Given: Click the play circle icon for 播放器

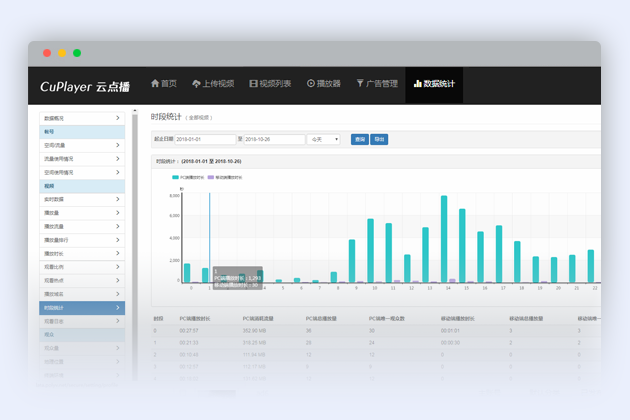Looking at the screenshot, I should pos(311,84).
